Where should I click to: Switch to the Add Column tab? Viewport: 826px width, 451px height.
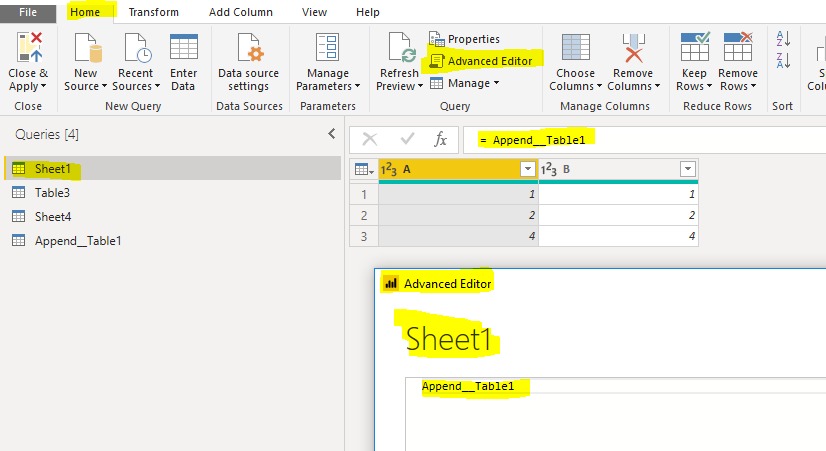point(241,12)
